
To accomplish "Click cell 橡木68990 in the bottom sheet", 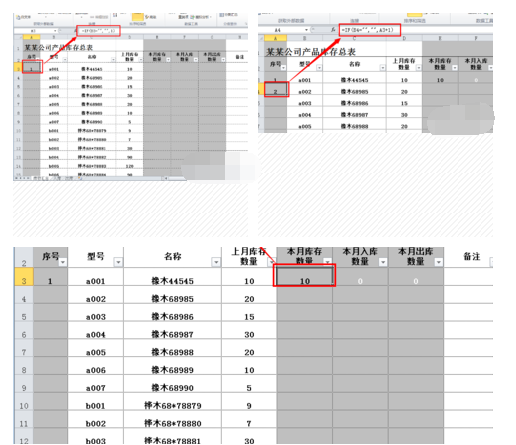I will [x=172, y=384].
